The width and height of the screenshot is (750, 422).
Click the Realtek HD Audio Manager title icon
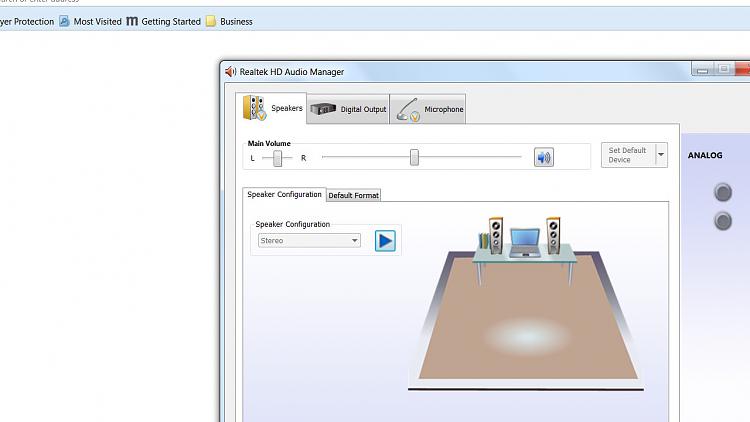tap(231, 71)
